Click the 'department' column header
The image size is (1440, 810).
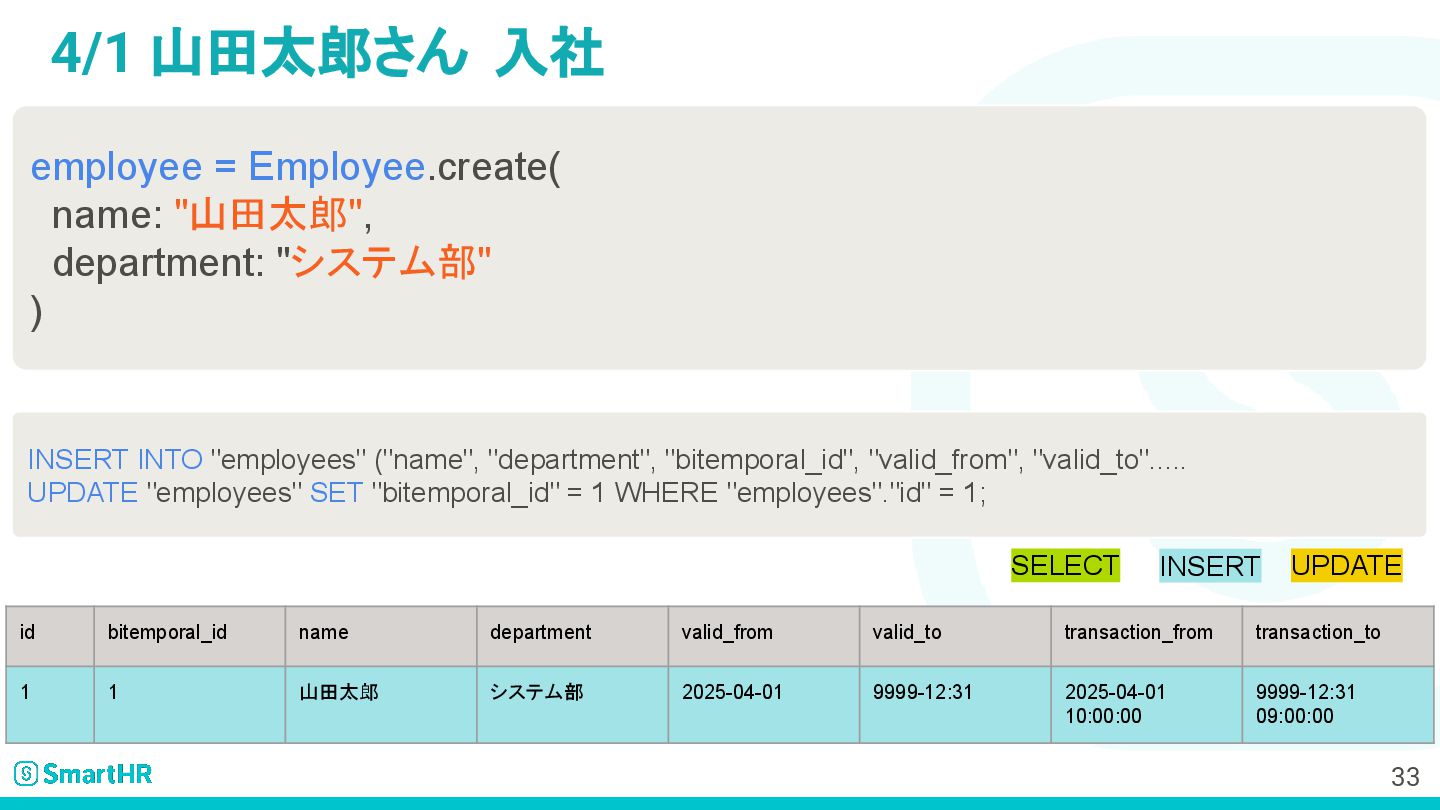(x=572, y=636)
